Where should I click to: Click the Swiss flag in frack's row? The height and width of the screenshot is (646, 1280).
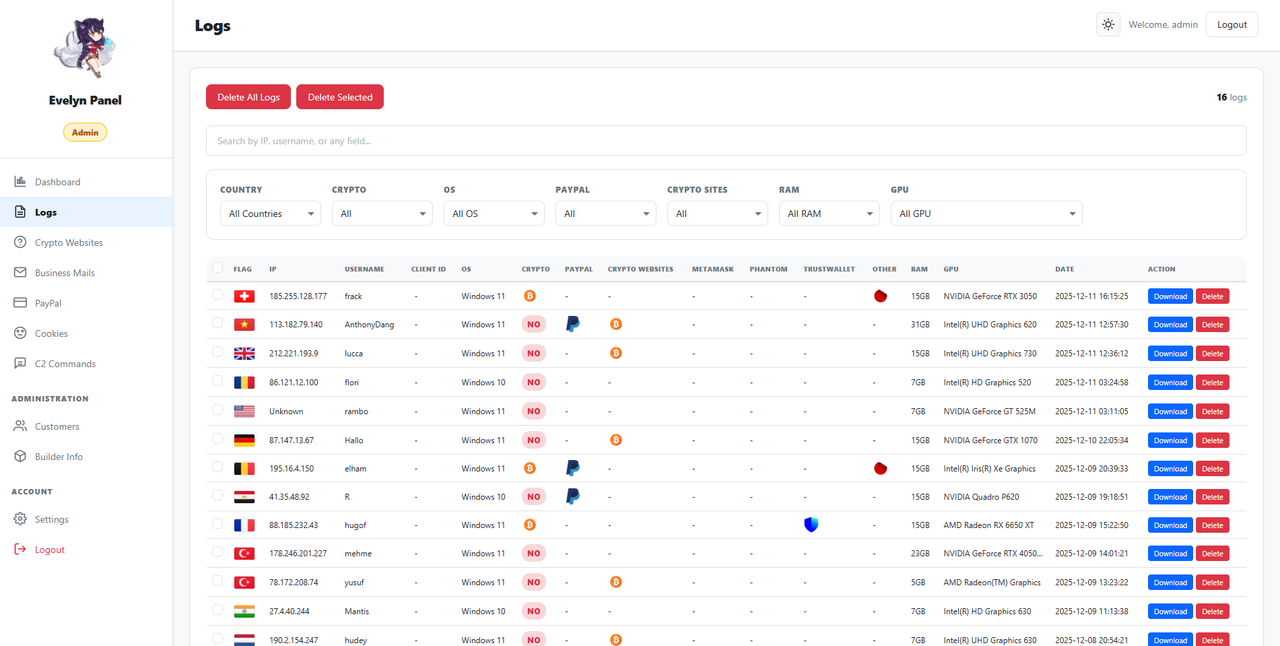click(x=244, y=296)
